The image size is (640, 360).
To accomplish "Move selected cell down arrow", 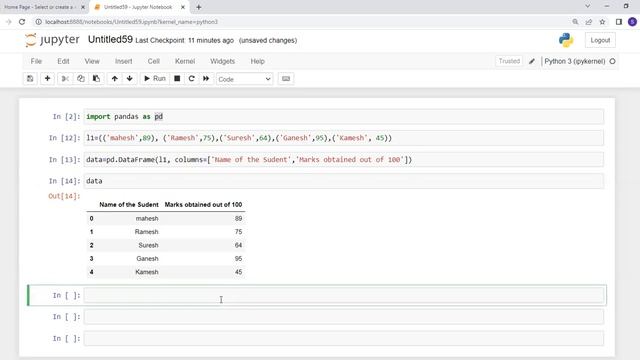I will pos(129,79).
